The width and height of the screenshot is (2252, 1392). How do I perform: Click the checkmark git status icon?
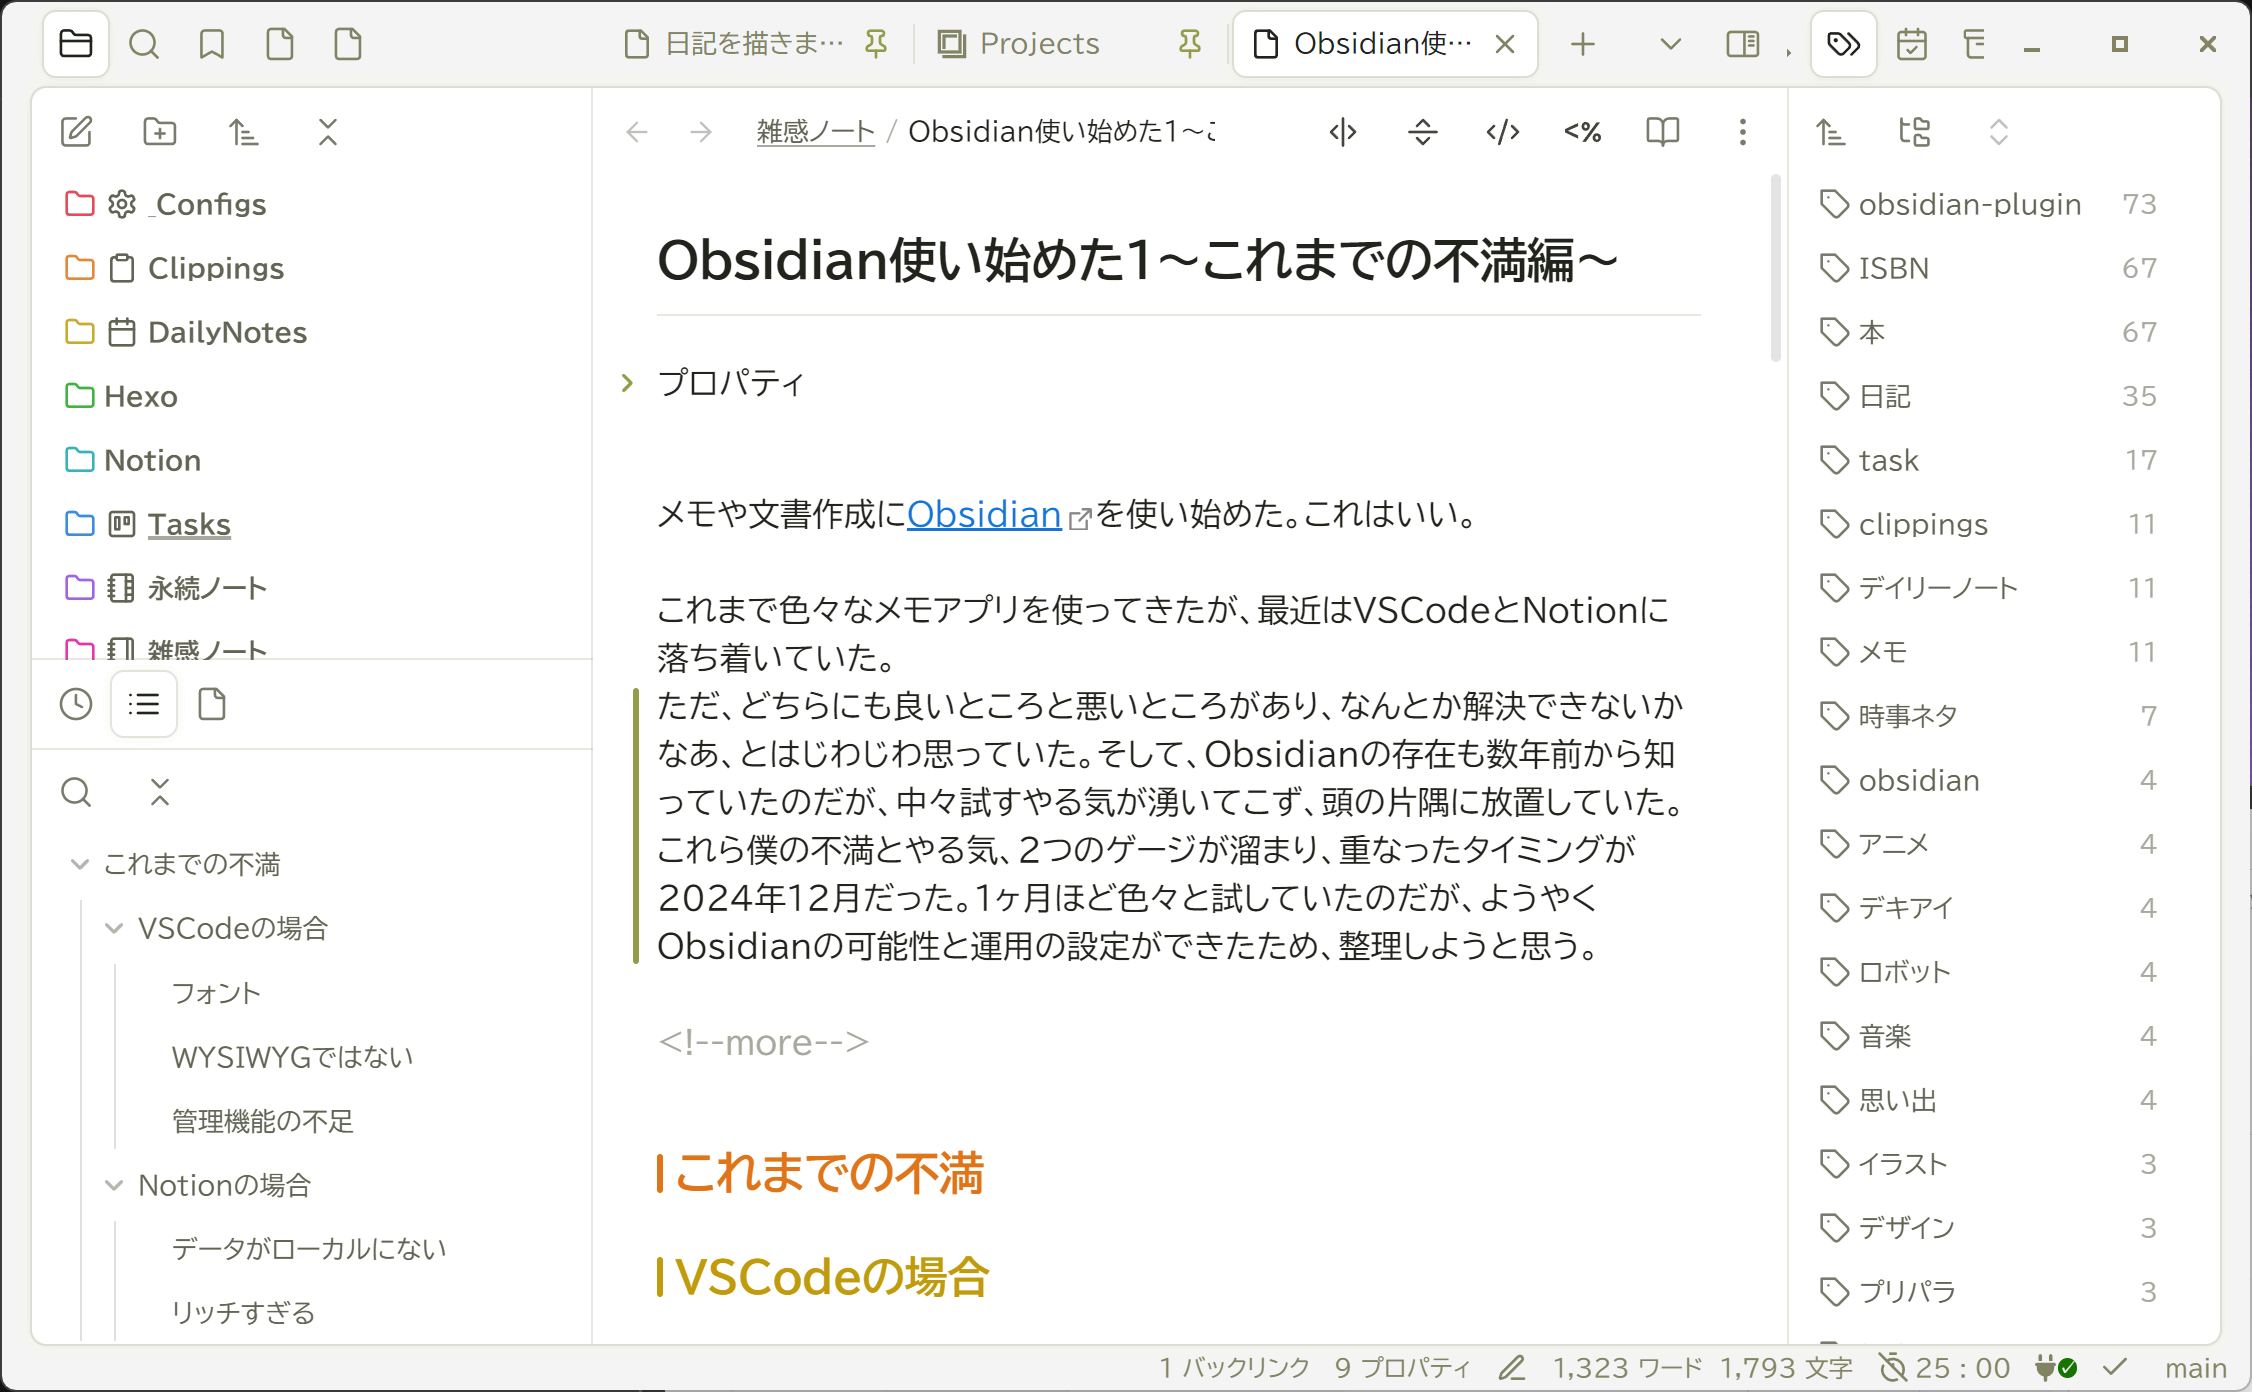coord(2115,1367)
